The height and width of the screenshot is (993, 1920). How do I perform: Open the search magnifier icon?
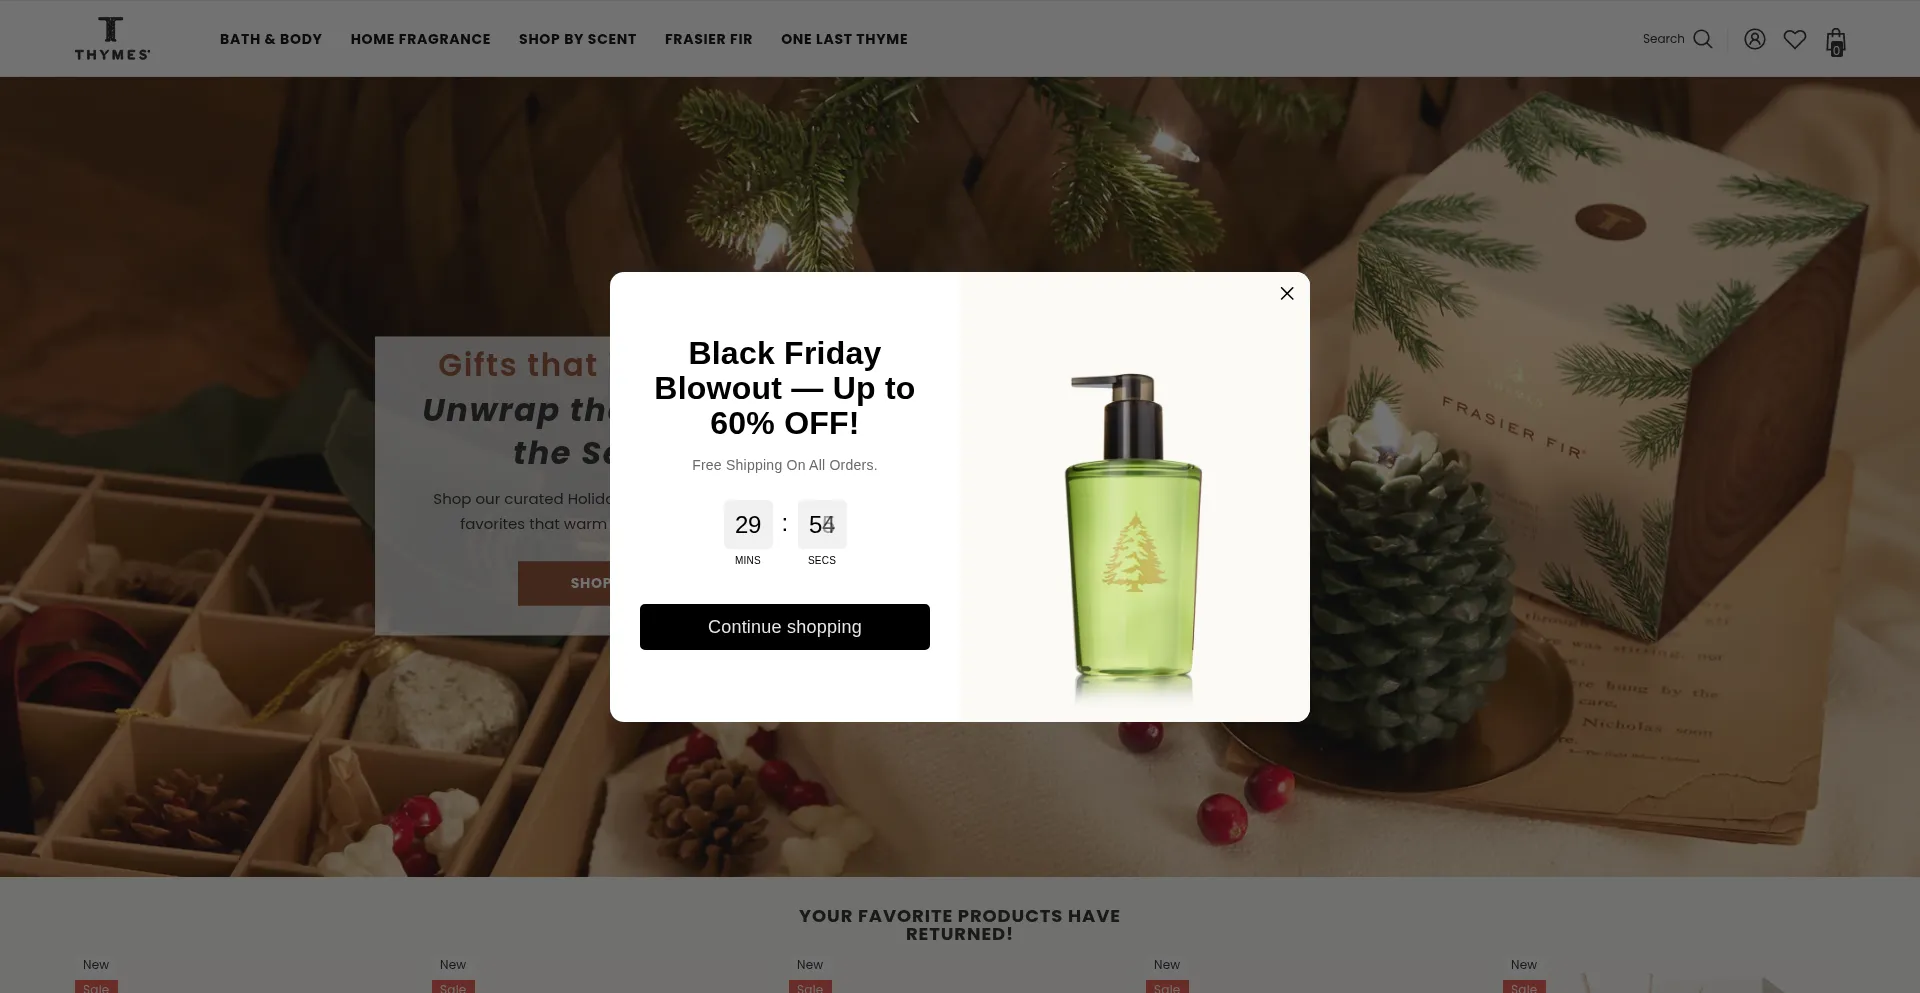point(1703,39)
